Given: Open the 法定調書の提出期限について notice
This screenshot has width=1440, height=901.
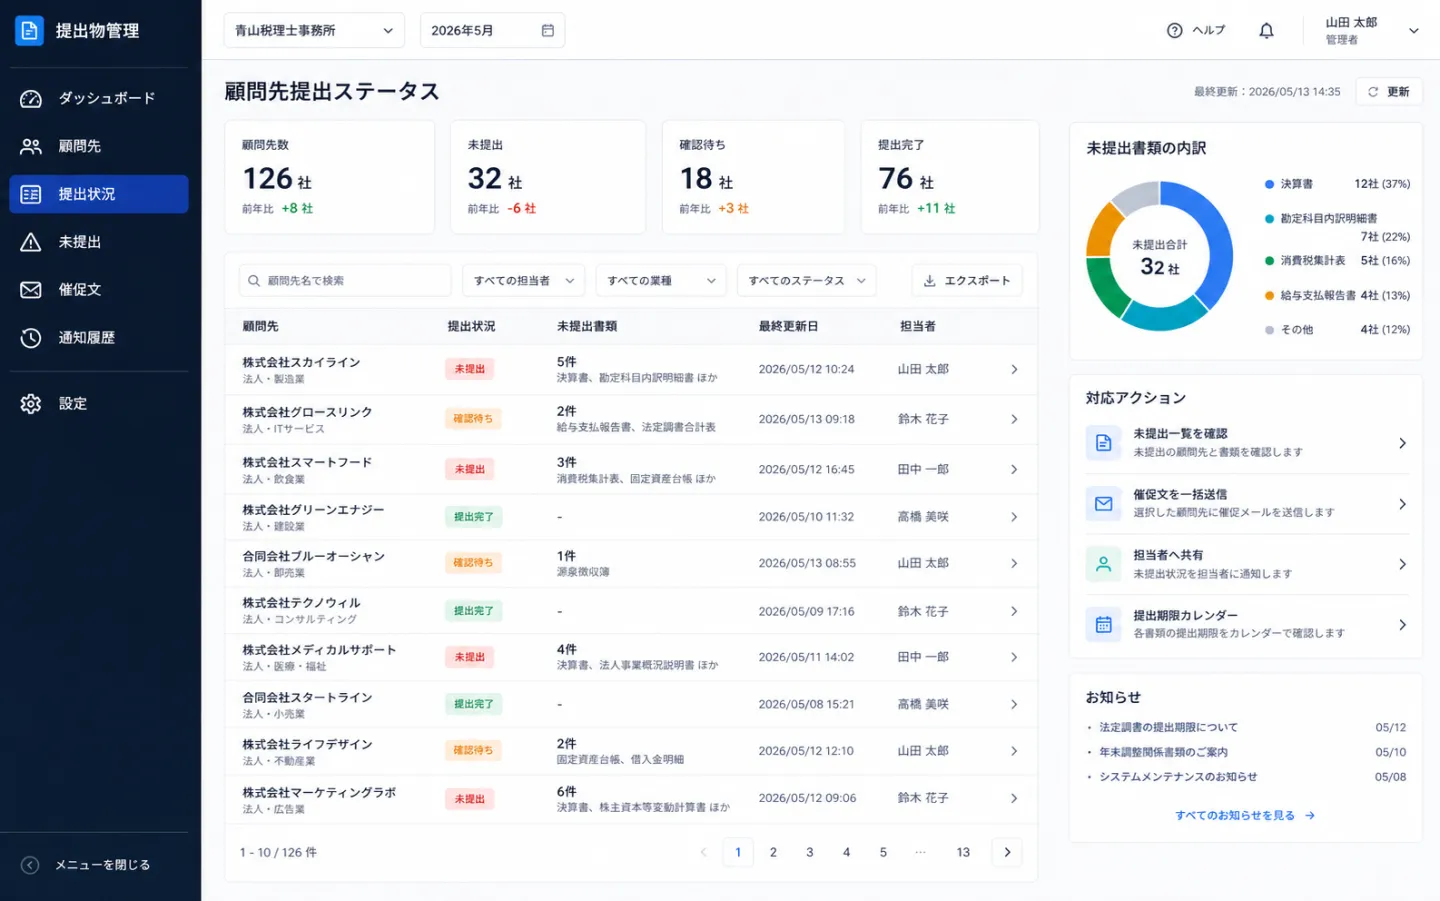Looking at the screenshot, I should (1168, 727).
